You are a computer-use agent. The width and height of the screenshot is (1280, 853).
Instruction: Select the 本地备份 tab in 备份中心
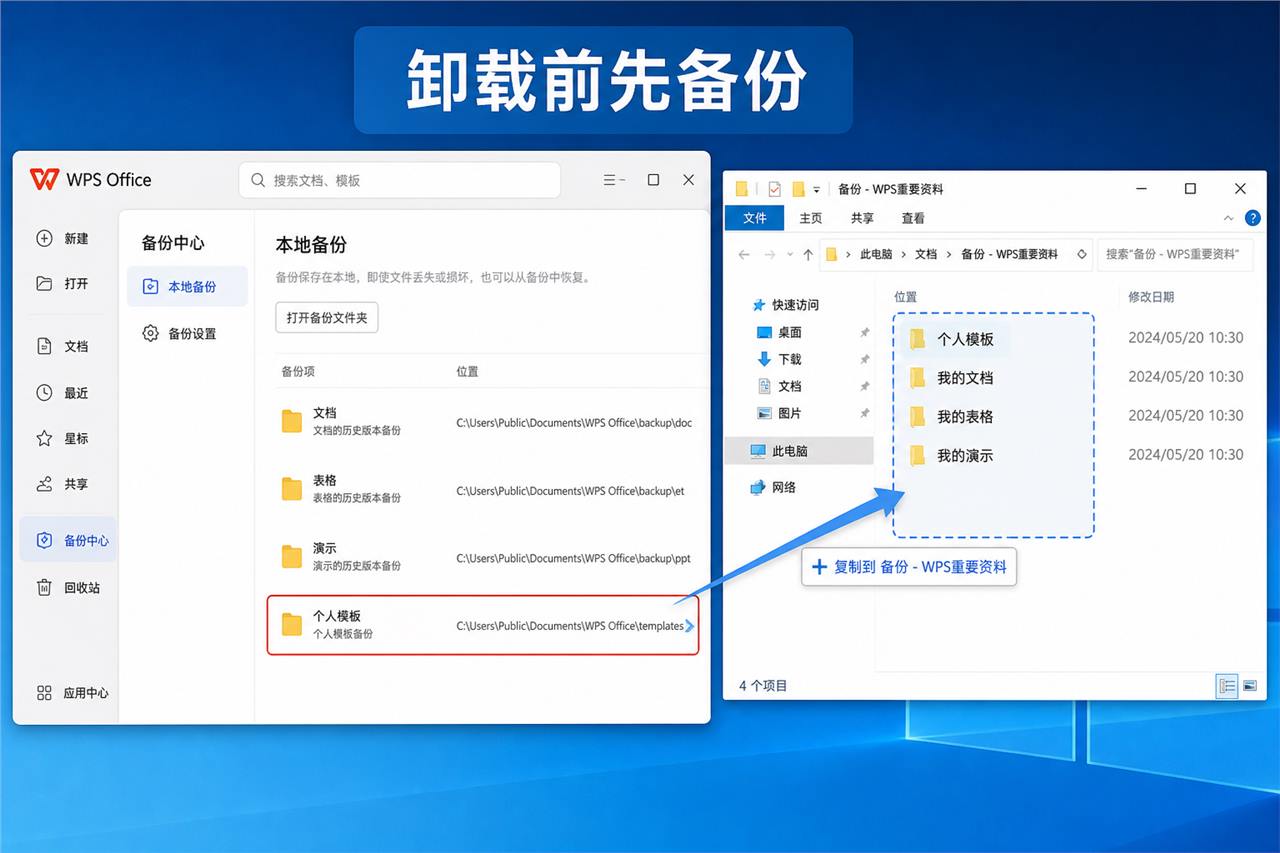point(187,286)
